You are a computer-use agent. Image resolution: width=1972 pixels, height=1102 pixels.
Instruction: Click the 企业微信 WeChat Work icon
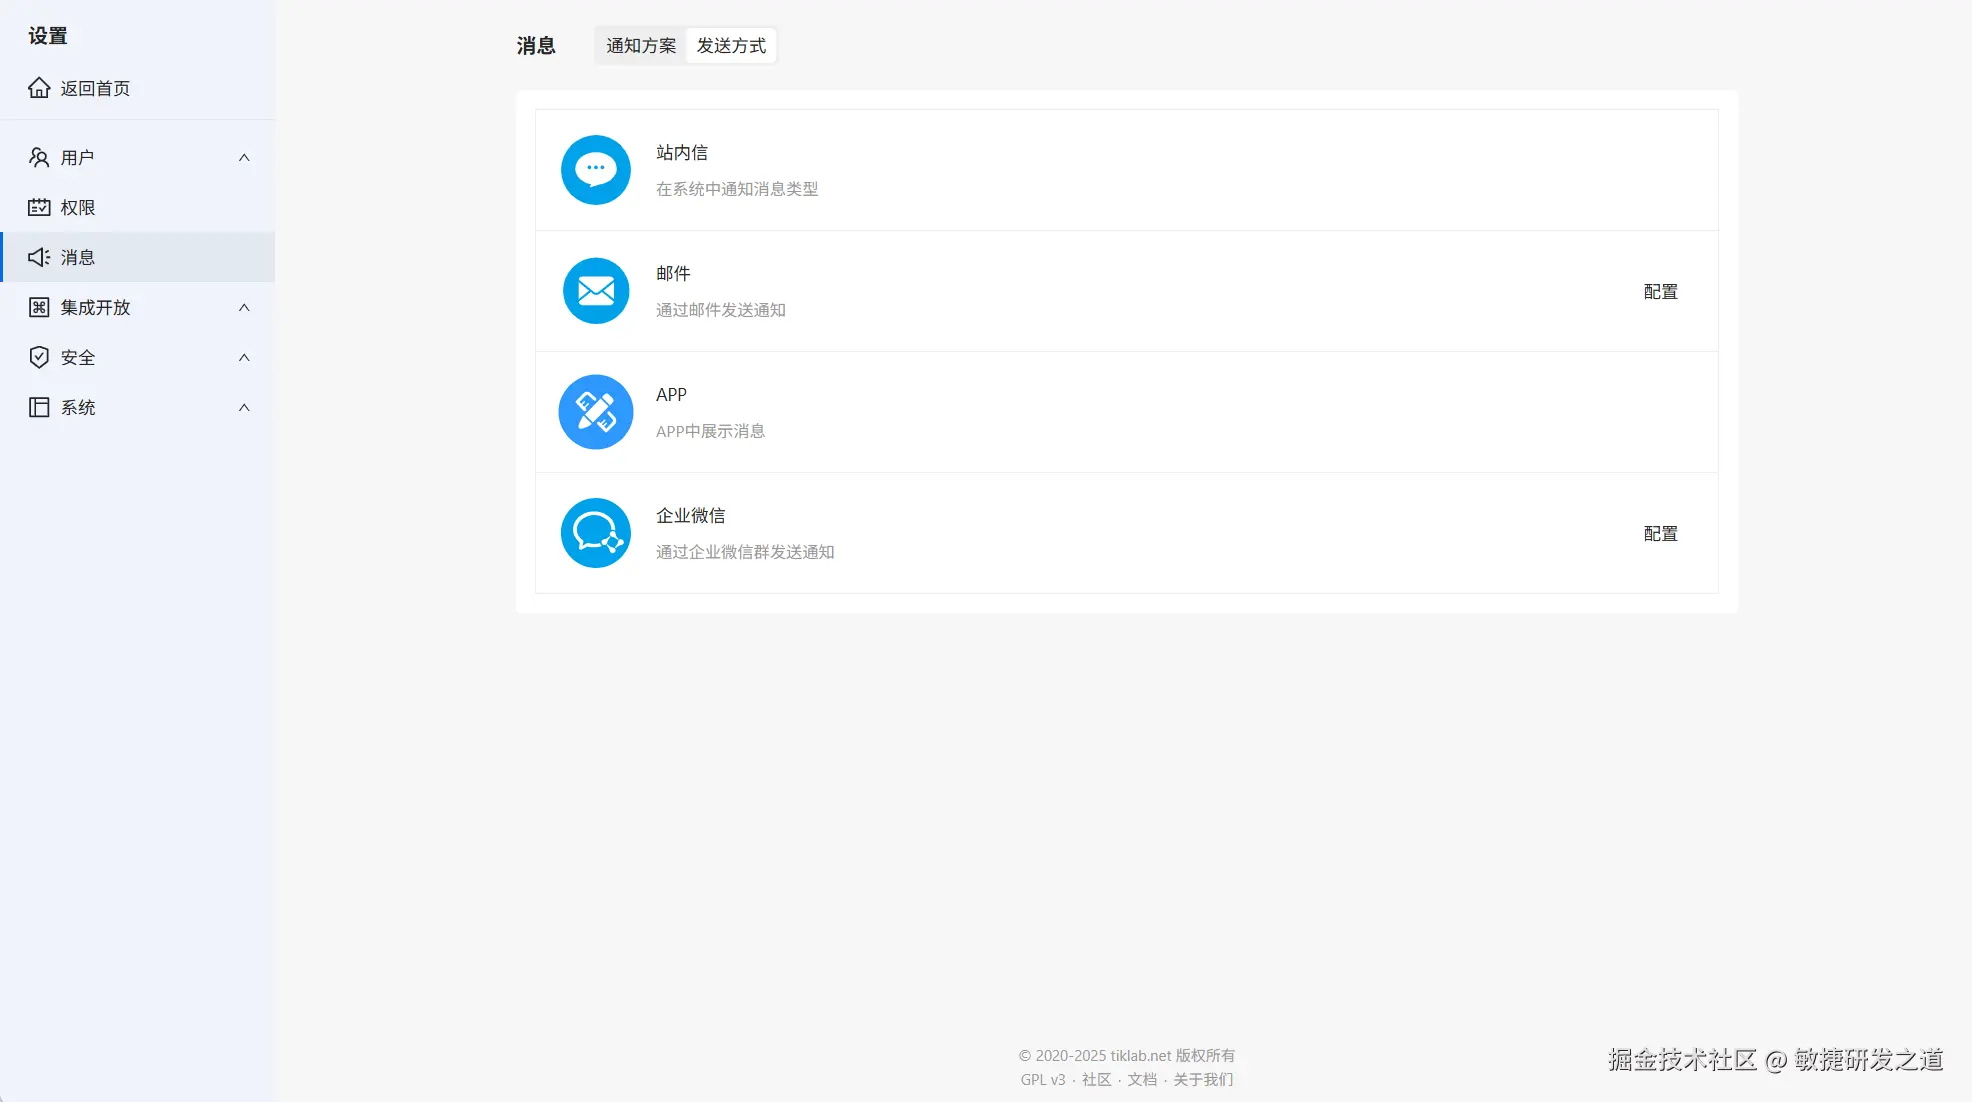coord(595,532)
